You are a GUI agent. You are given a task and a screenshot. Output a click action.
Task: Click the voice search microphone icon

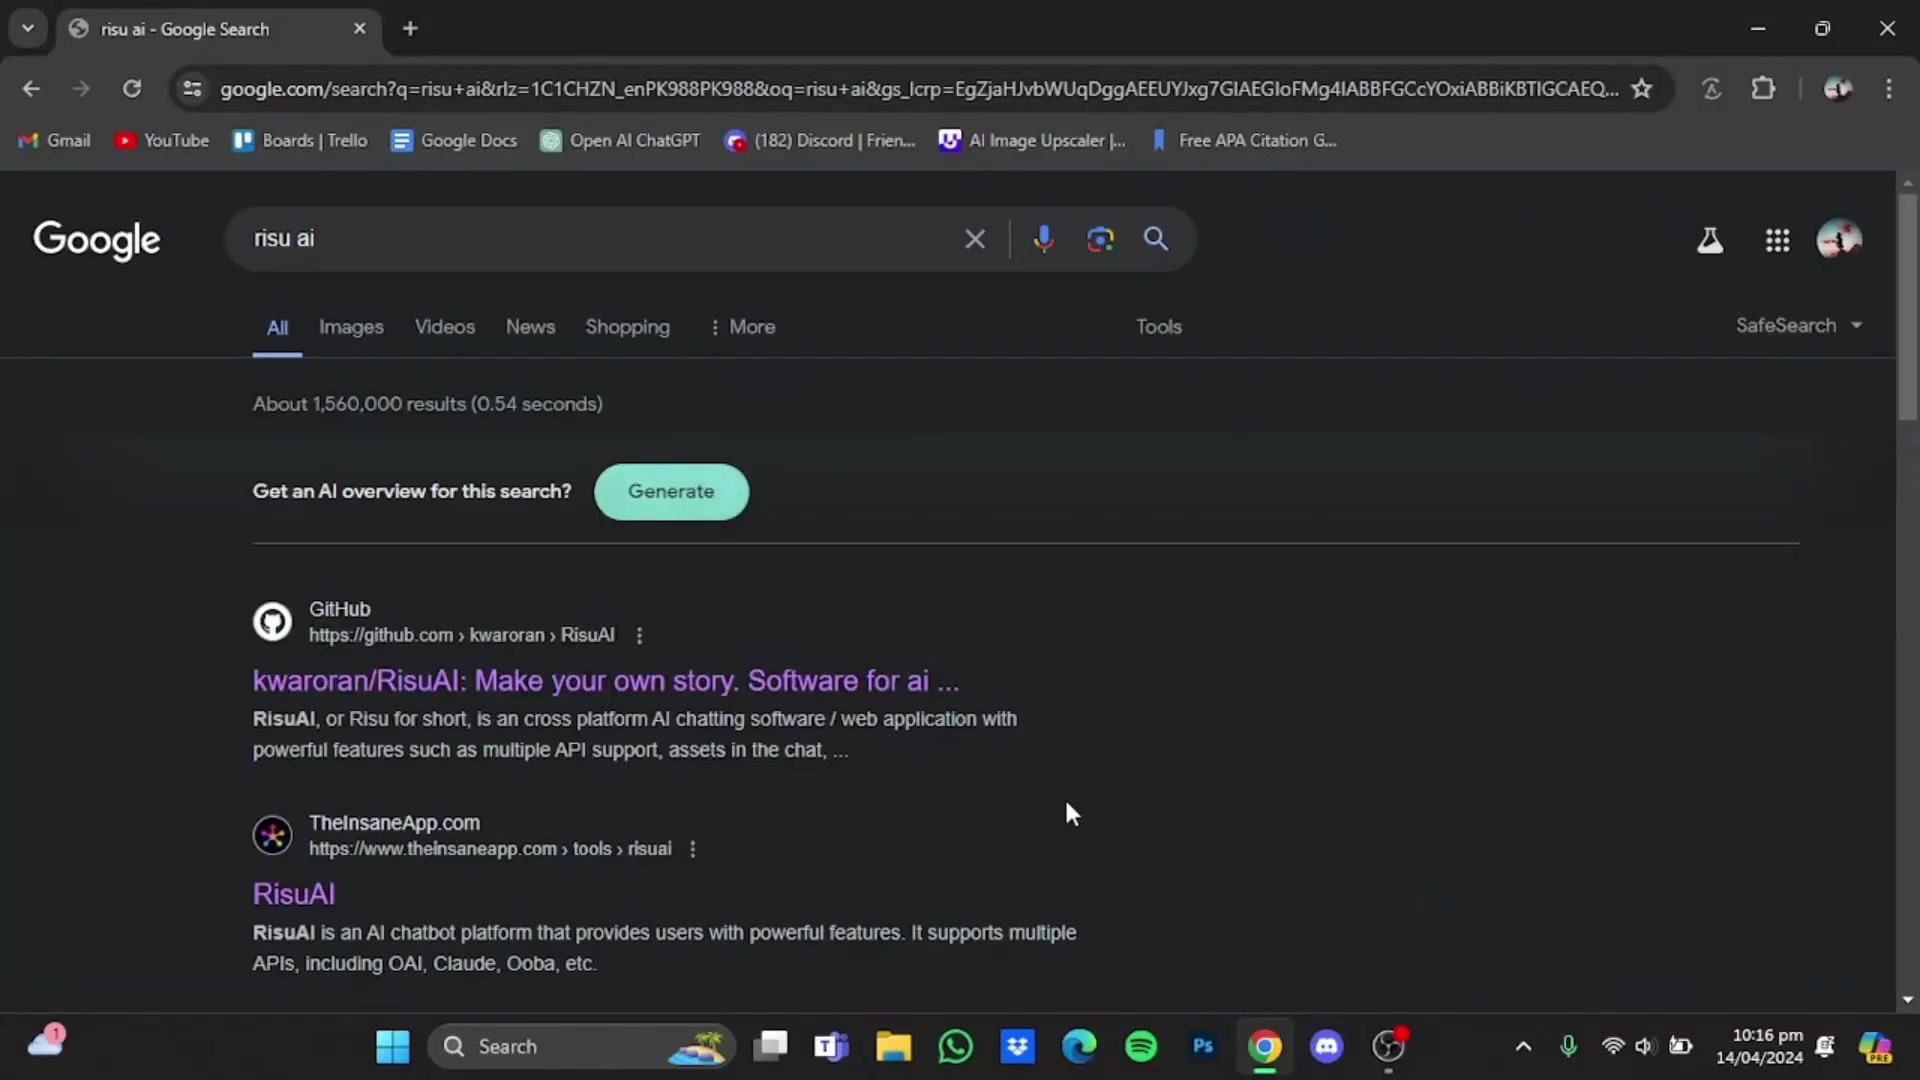[1043, 239]
